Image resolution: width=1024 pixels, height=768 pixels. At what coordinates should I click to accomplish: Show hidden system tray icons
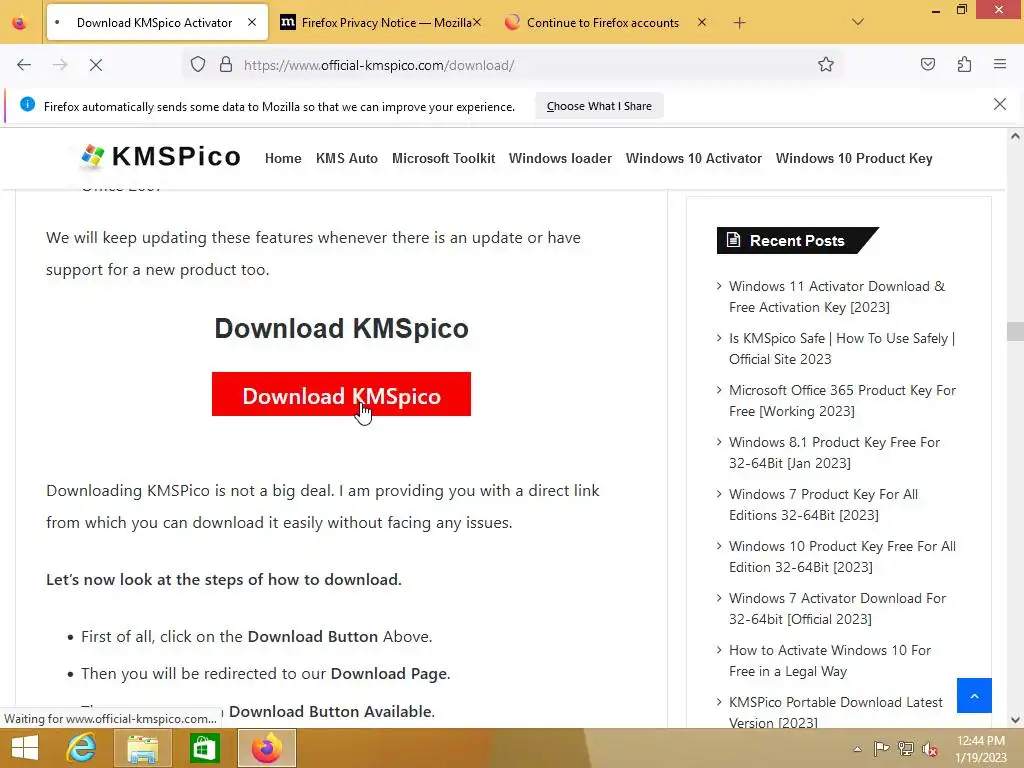(x=857, y=749)
